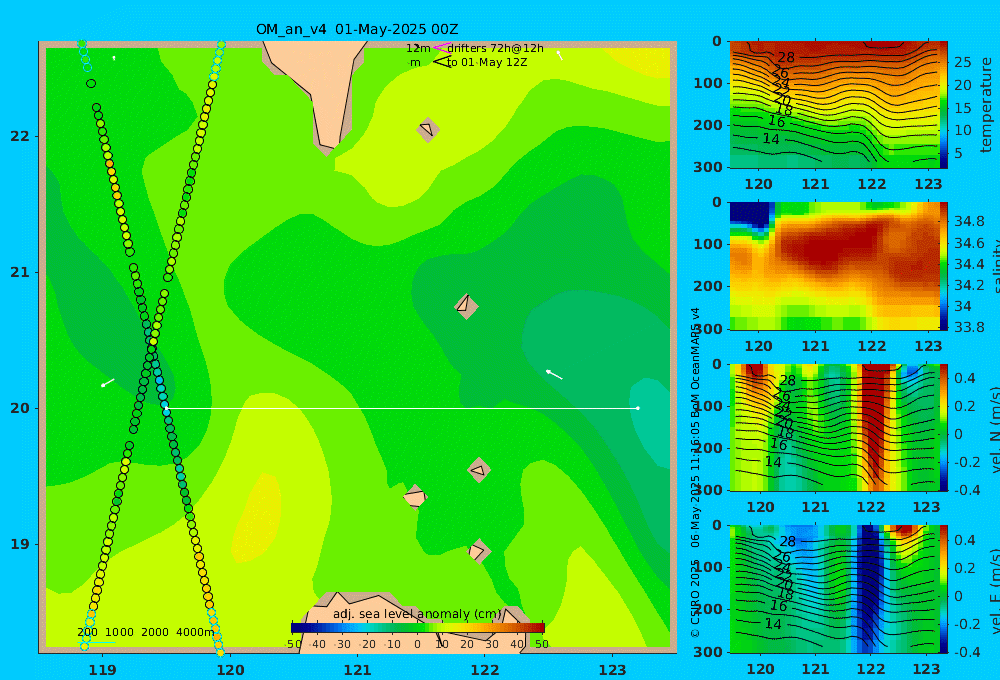This screenshot has width=1000, height=680.
Task: Select the island marker near 122E 20.8N
Action: (466, 306)
